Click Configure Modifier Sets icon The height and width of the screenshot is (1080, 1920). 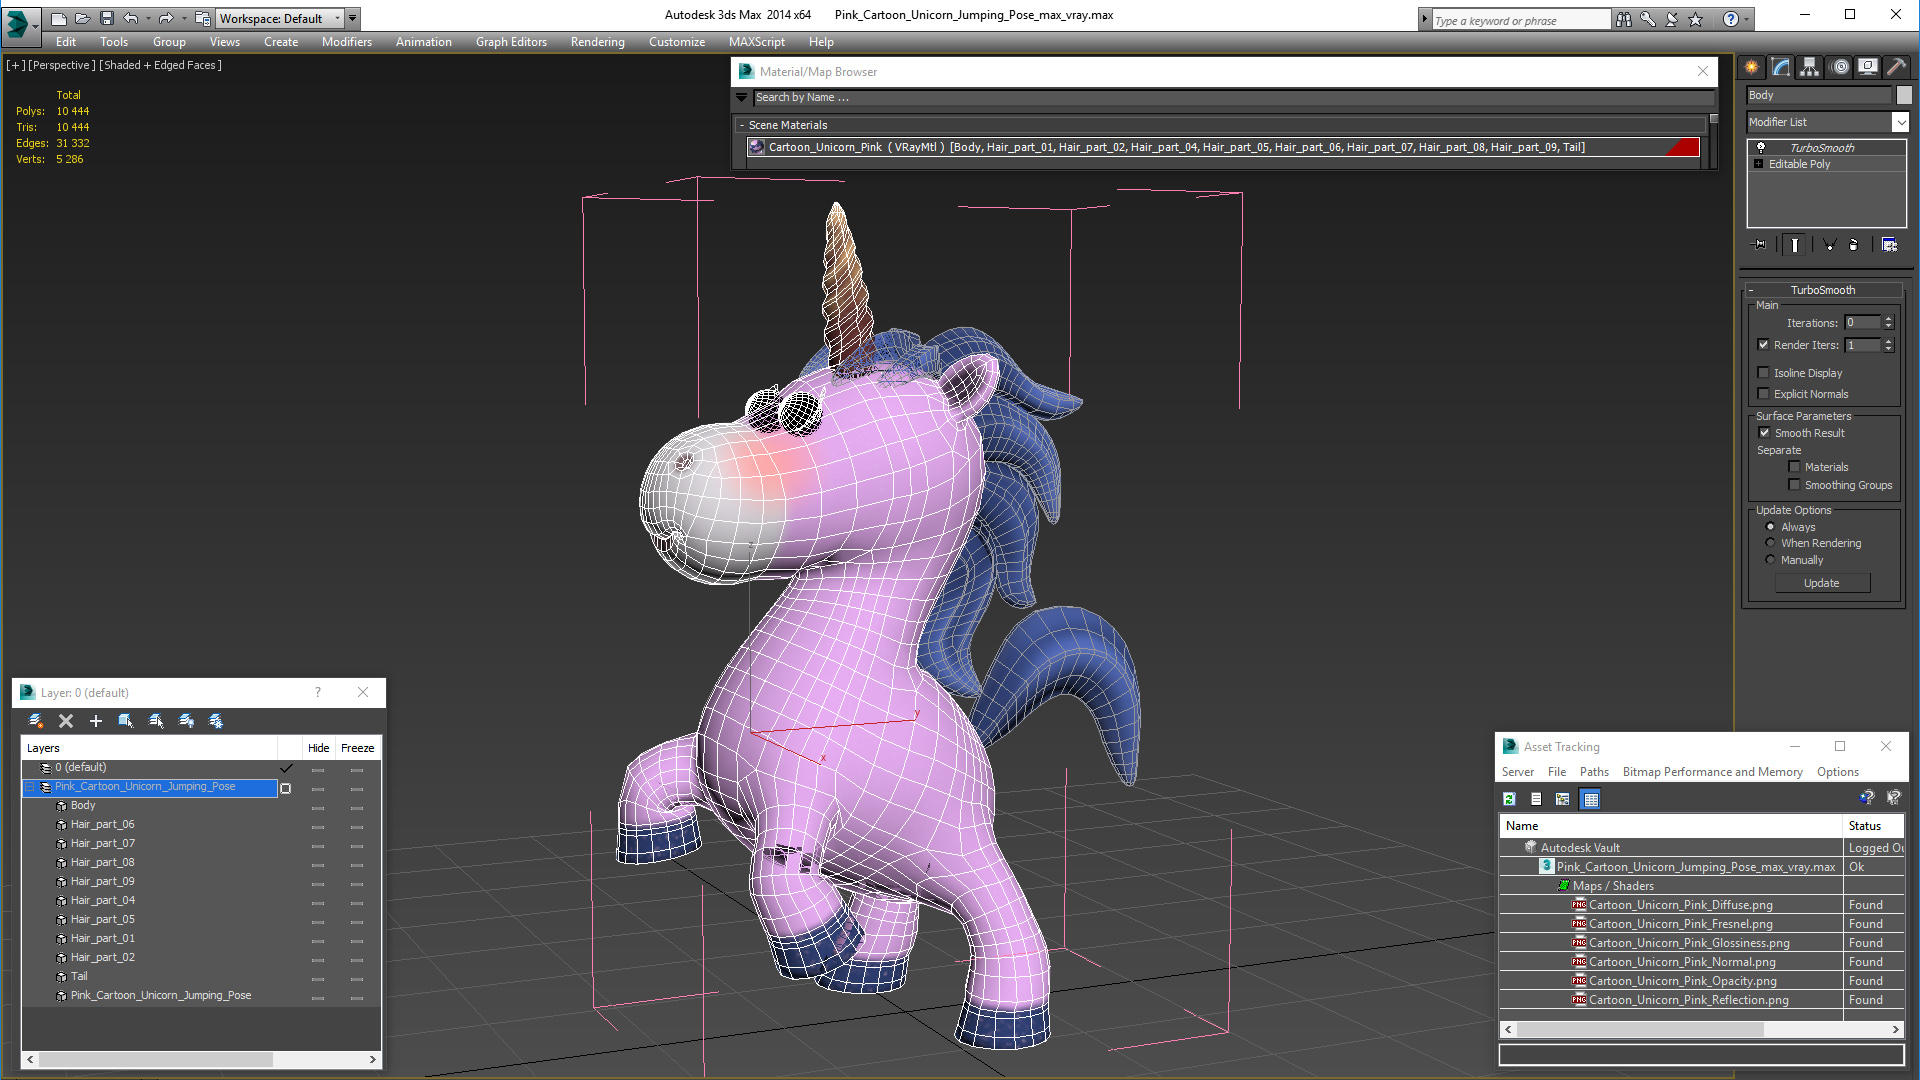pos(1889,244)
